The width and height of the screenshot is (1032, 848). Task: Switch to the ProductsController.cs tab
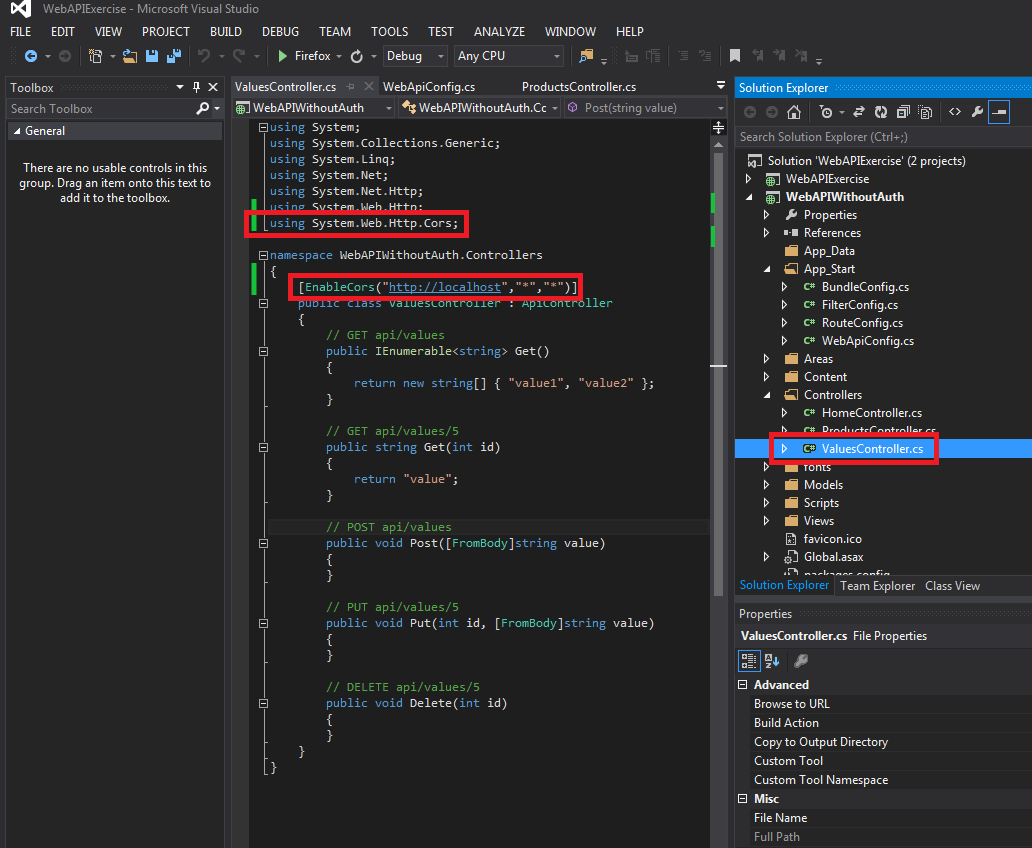[579, 87]
